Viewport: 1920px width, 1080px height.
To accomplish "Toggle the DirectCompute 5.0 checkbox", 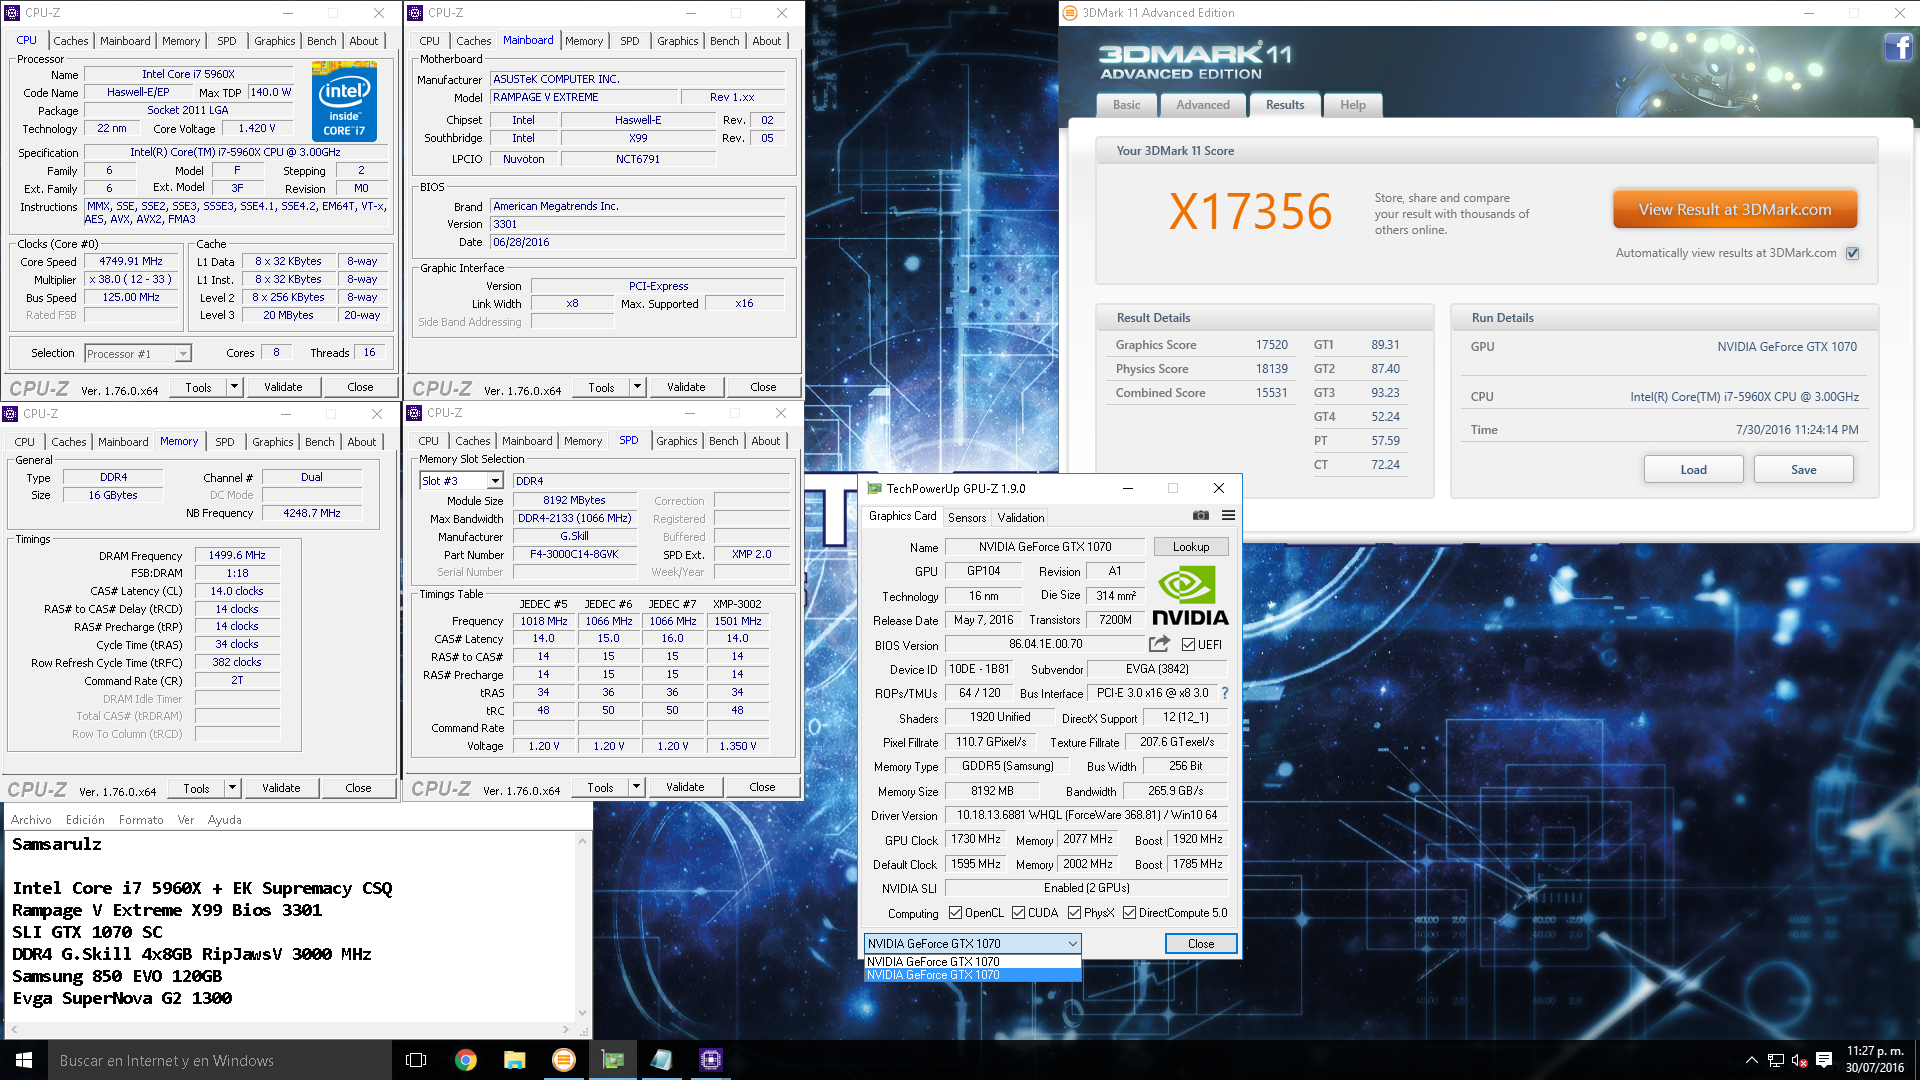I will pos(1129,913).
